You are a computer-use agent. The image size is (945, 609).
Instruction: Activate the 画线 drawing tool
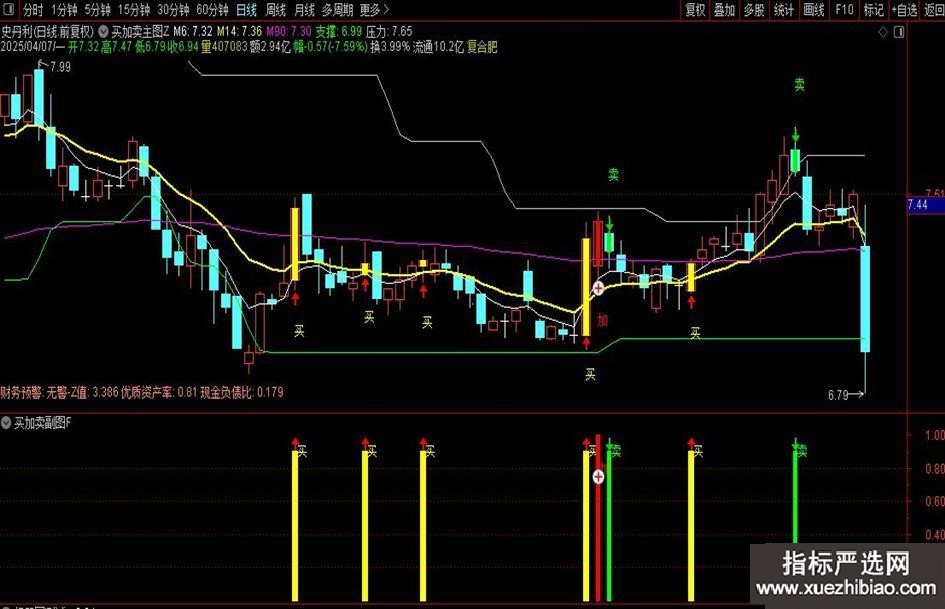[814, 10]
